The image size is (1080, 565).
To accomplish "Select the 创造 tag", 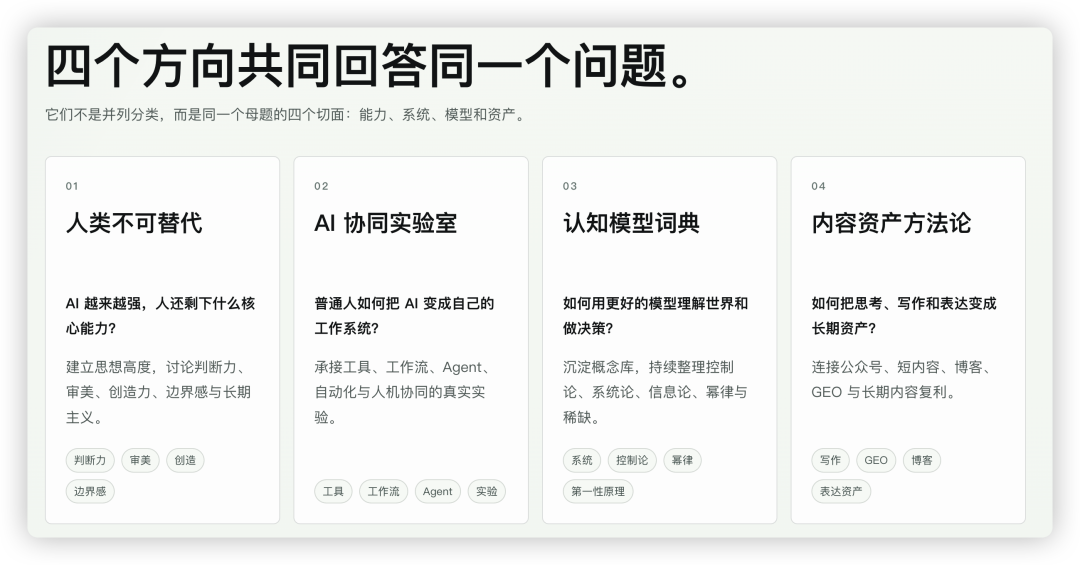I will coord(185,460).
